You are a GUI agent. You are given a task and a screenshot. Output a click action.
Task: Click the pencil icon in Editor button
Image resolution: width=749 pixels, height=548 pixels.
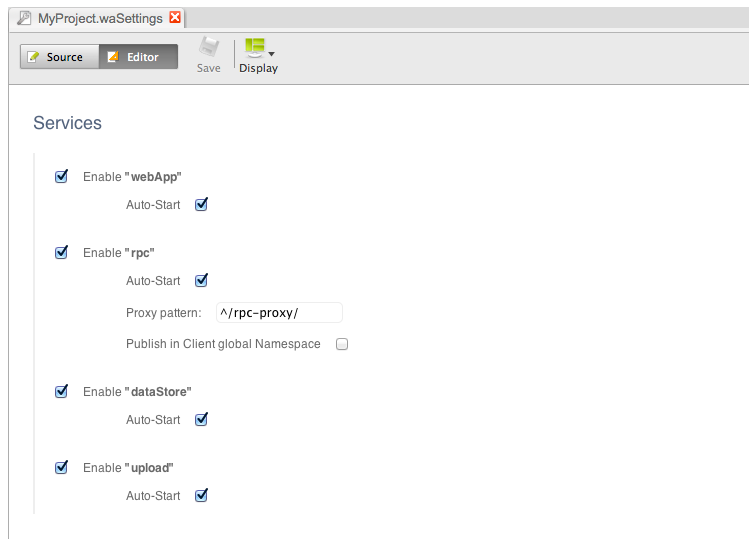(113, 57)
